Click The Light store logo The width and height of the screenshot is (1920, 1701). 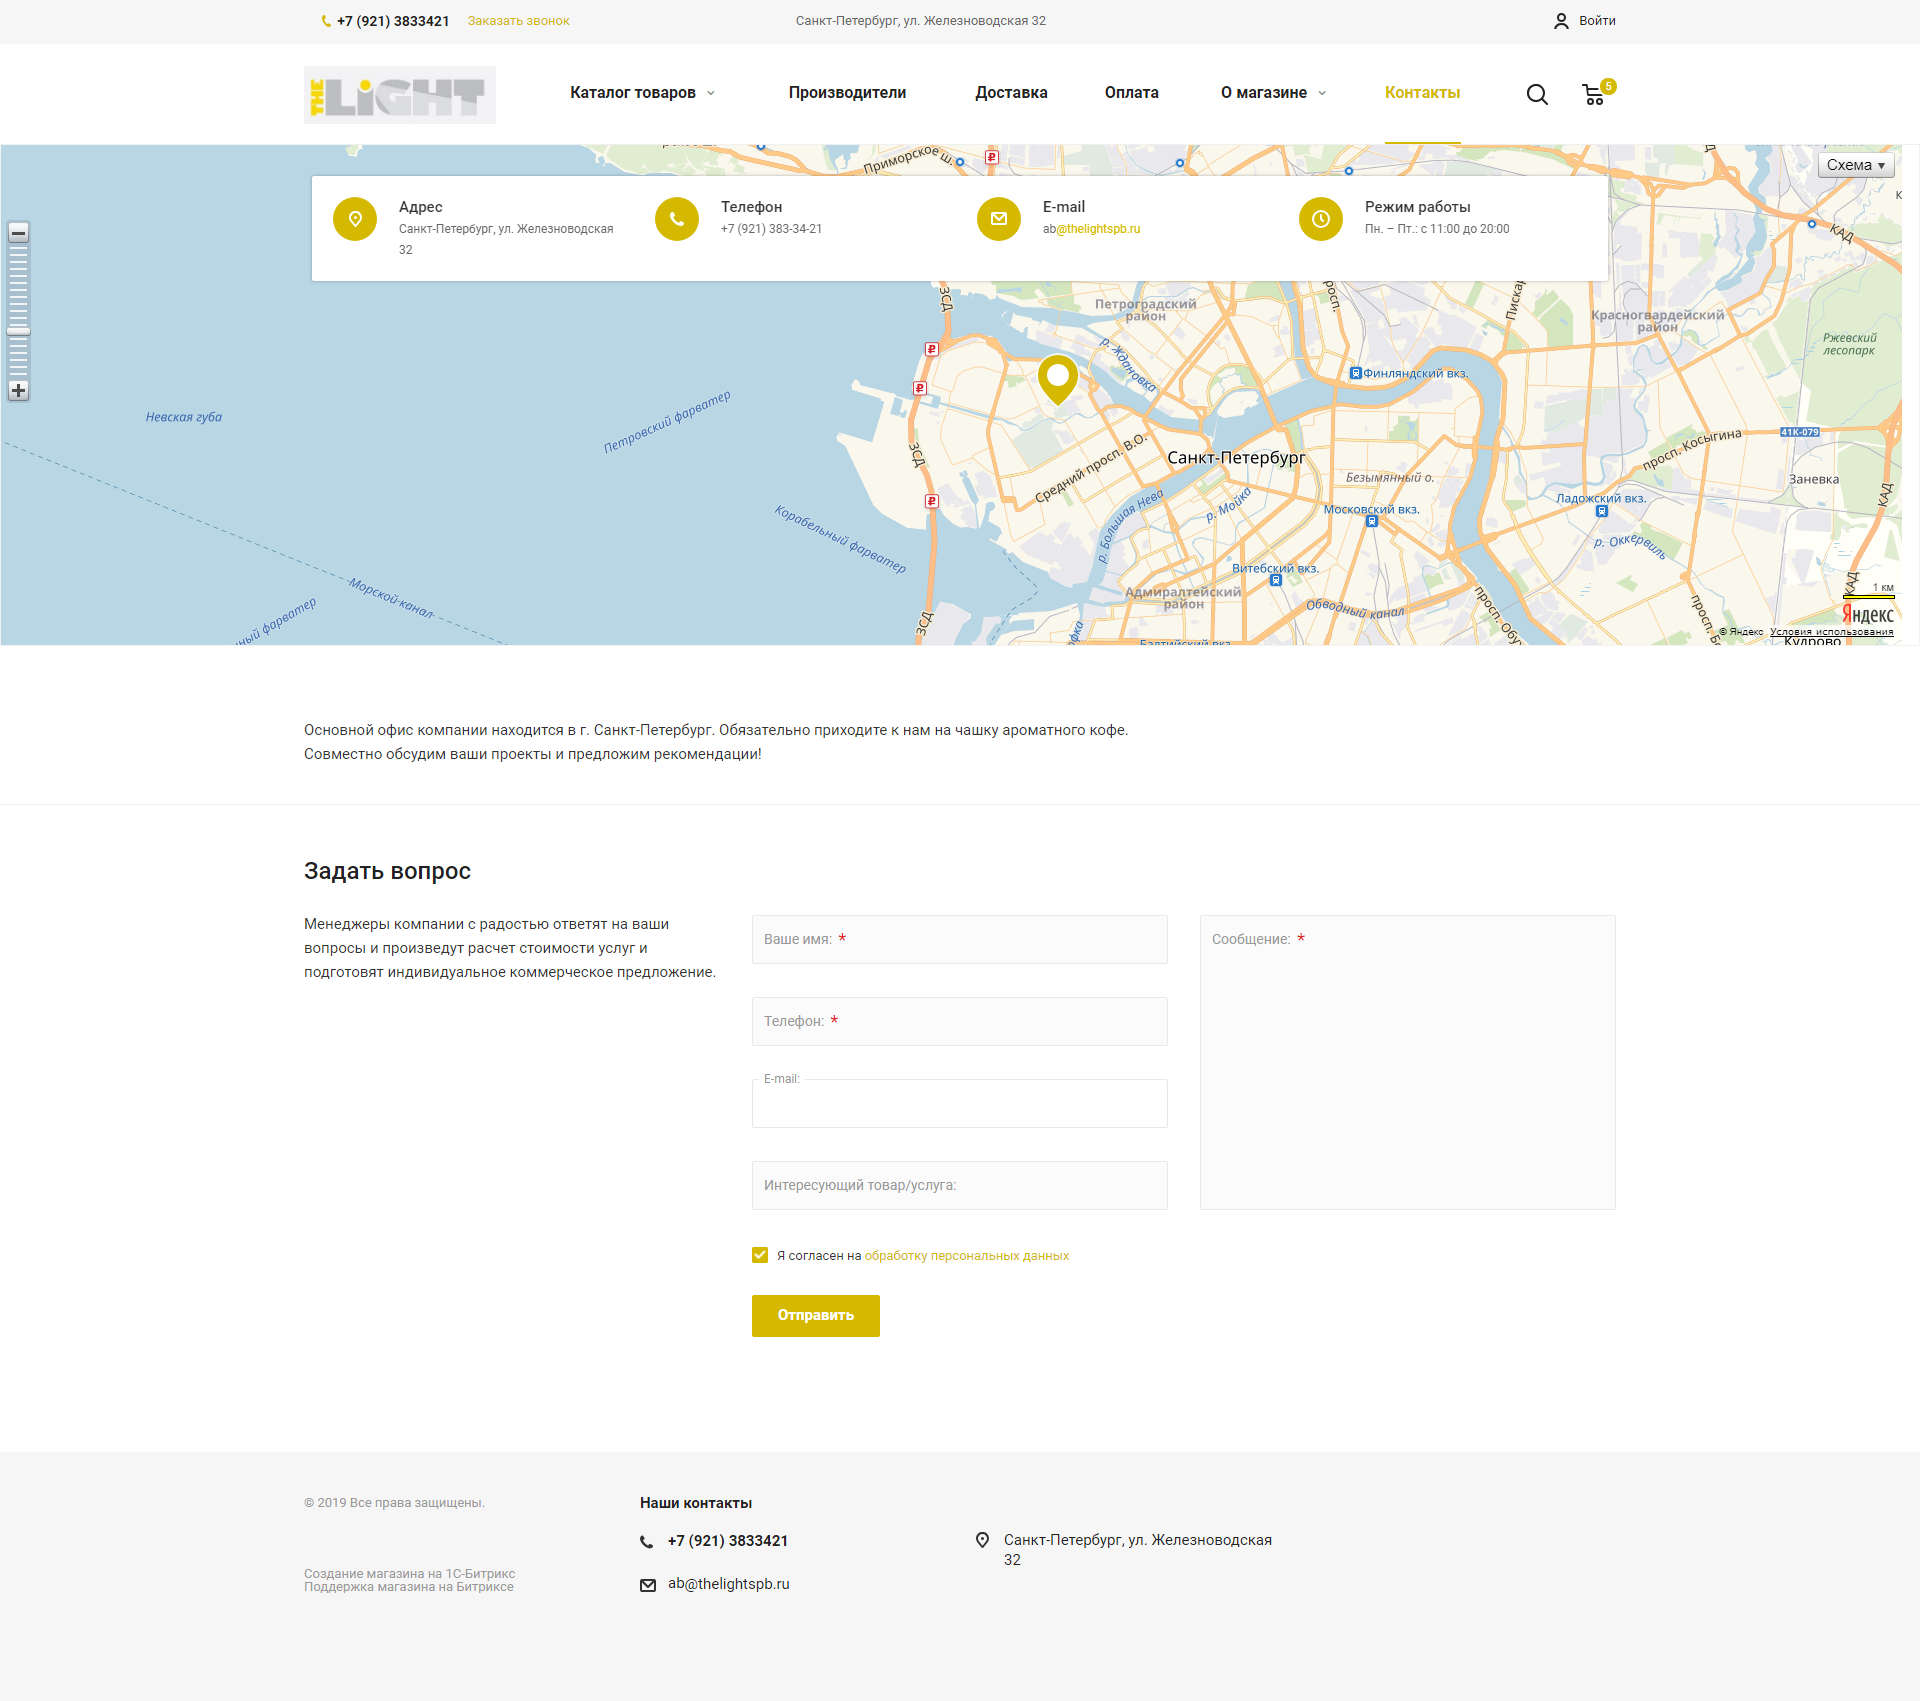400,95
